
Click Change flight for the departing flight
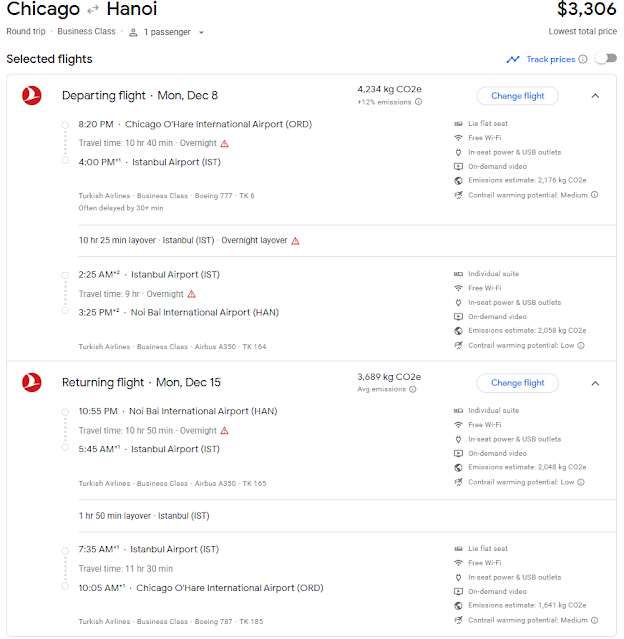517,96
